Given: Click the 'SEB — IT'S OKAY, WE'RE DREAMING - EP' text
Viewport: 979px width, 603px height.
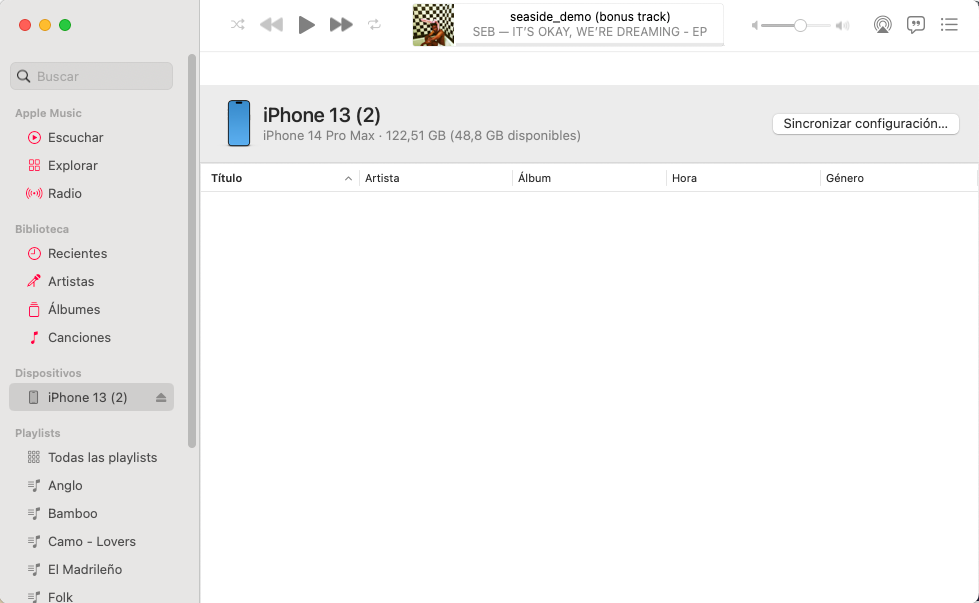Looking at the screenshot, I should coord(590,32).
